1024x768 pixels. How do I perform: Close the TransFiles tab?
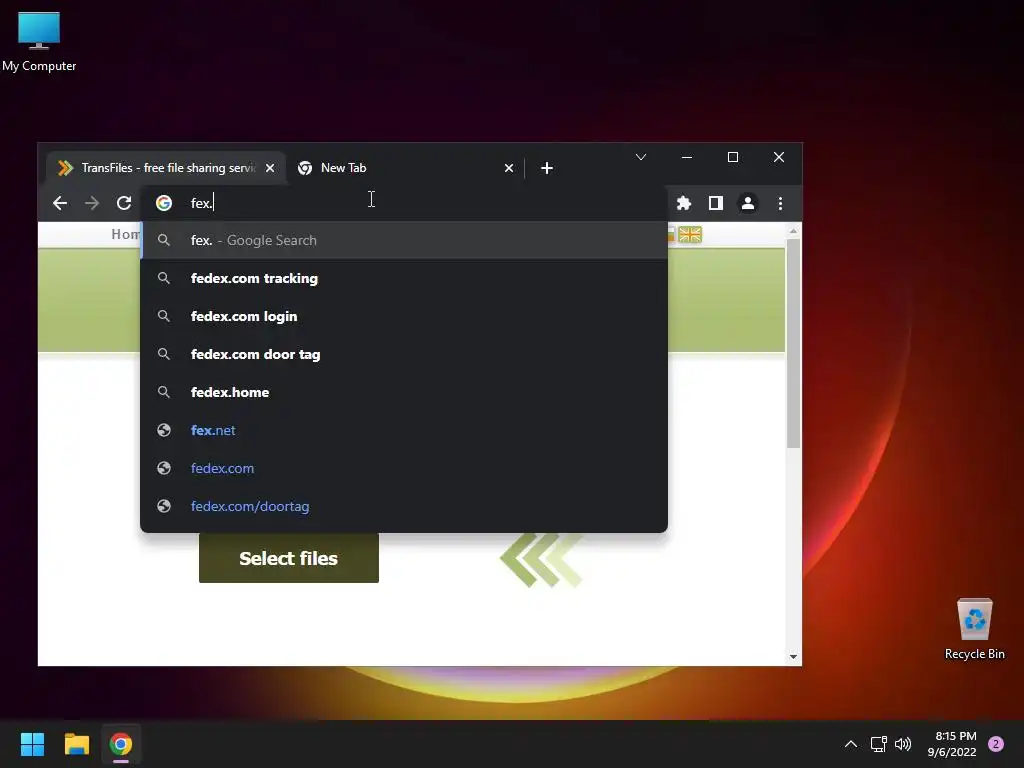[x=270, y=168]
